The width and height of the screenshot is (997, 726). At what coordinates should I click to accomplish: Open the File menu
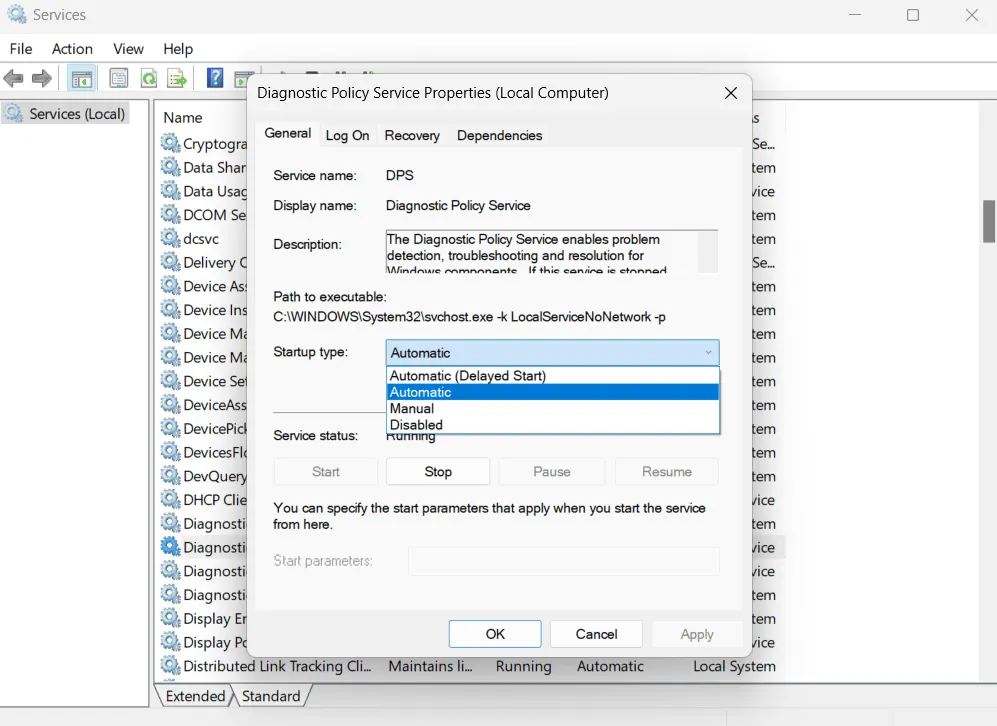tap(21, 49)
